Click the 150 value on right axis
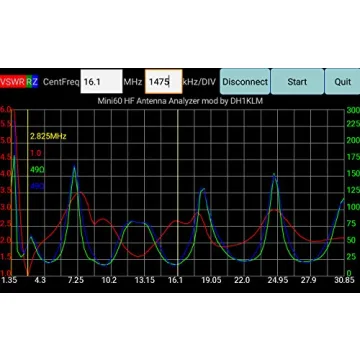Screen dimensions: 360x360 353,174
